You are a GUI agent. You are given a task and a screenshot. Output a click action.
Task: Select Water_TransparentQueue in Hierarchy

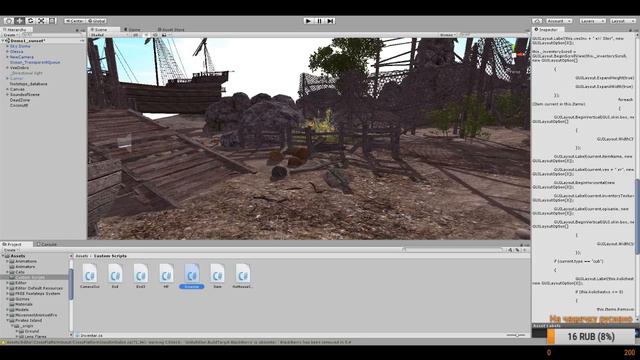[35, 62]
